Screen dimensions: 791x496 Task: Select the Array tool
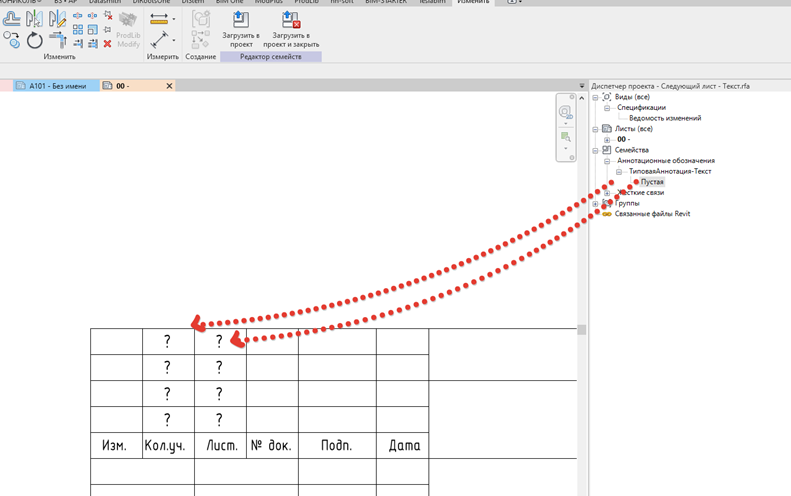(x=78, y=30)
